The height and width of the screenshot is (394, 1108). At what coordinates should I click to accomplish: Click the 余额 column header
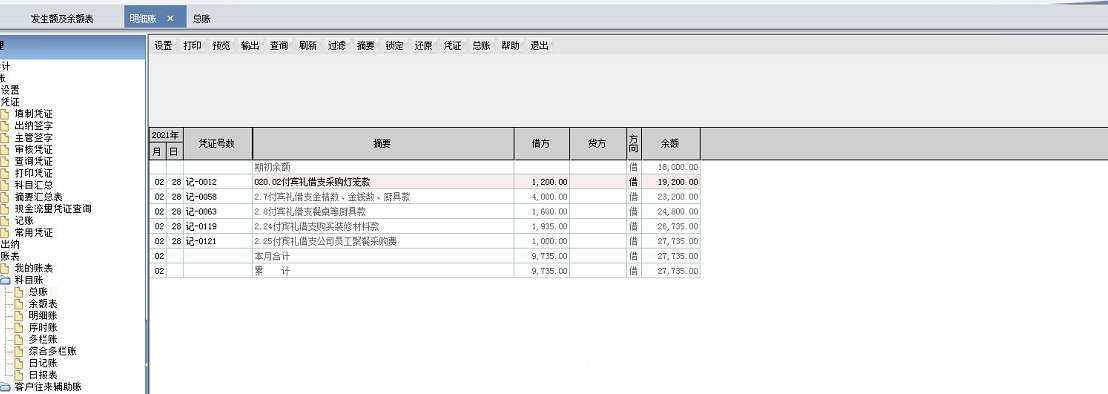(671, 143)
